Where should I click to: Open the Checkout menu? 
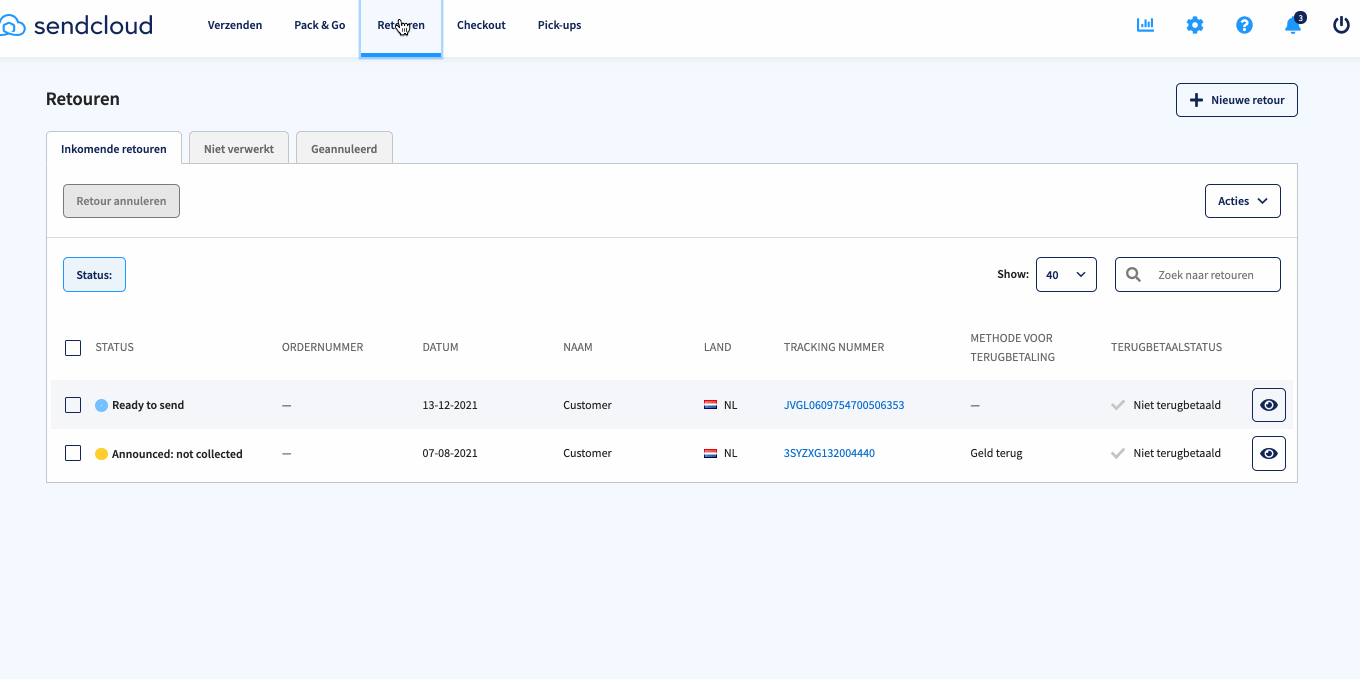[481, 25]
